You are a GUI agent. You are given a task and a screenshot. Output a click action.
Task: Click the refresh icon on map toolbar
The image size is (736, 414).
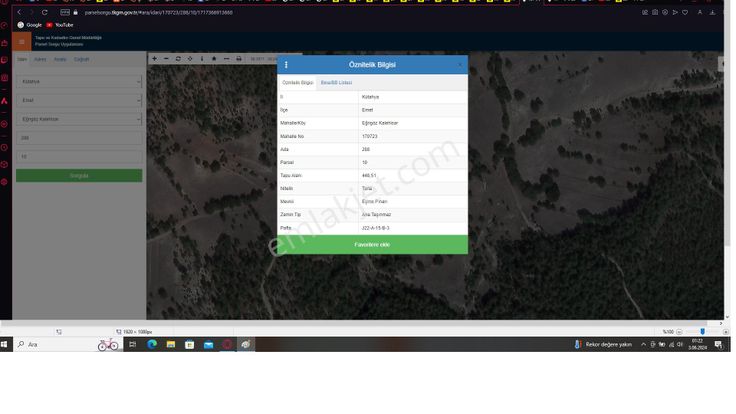(178, 59)
